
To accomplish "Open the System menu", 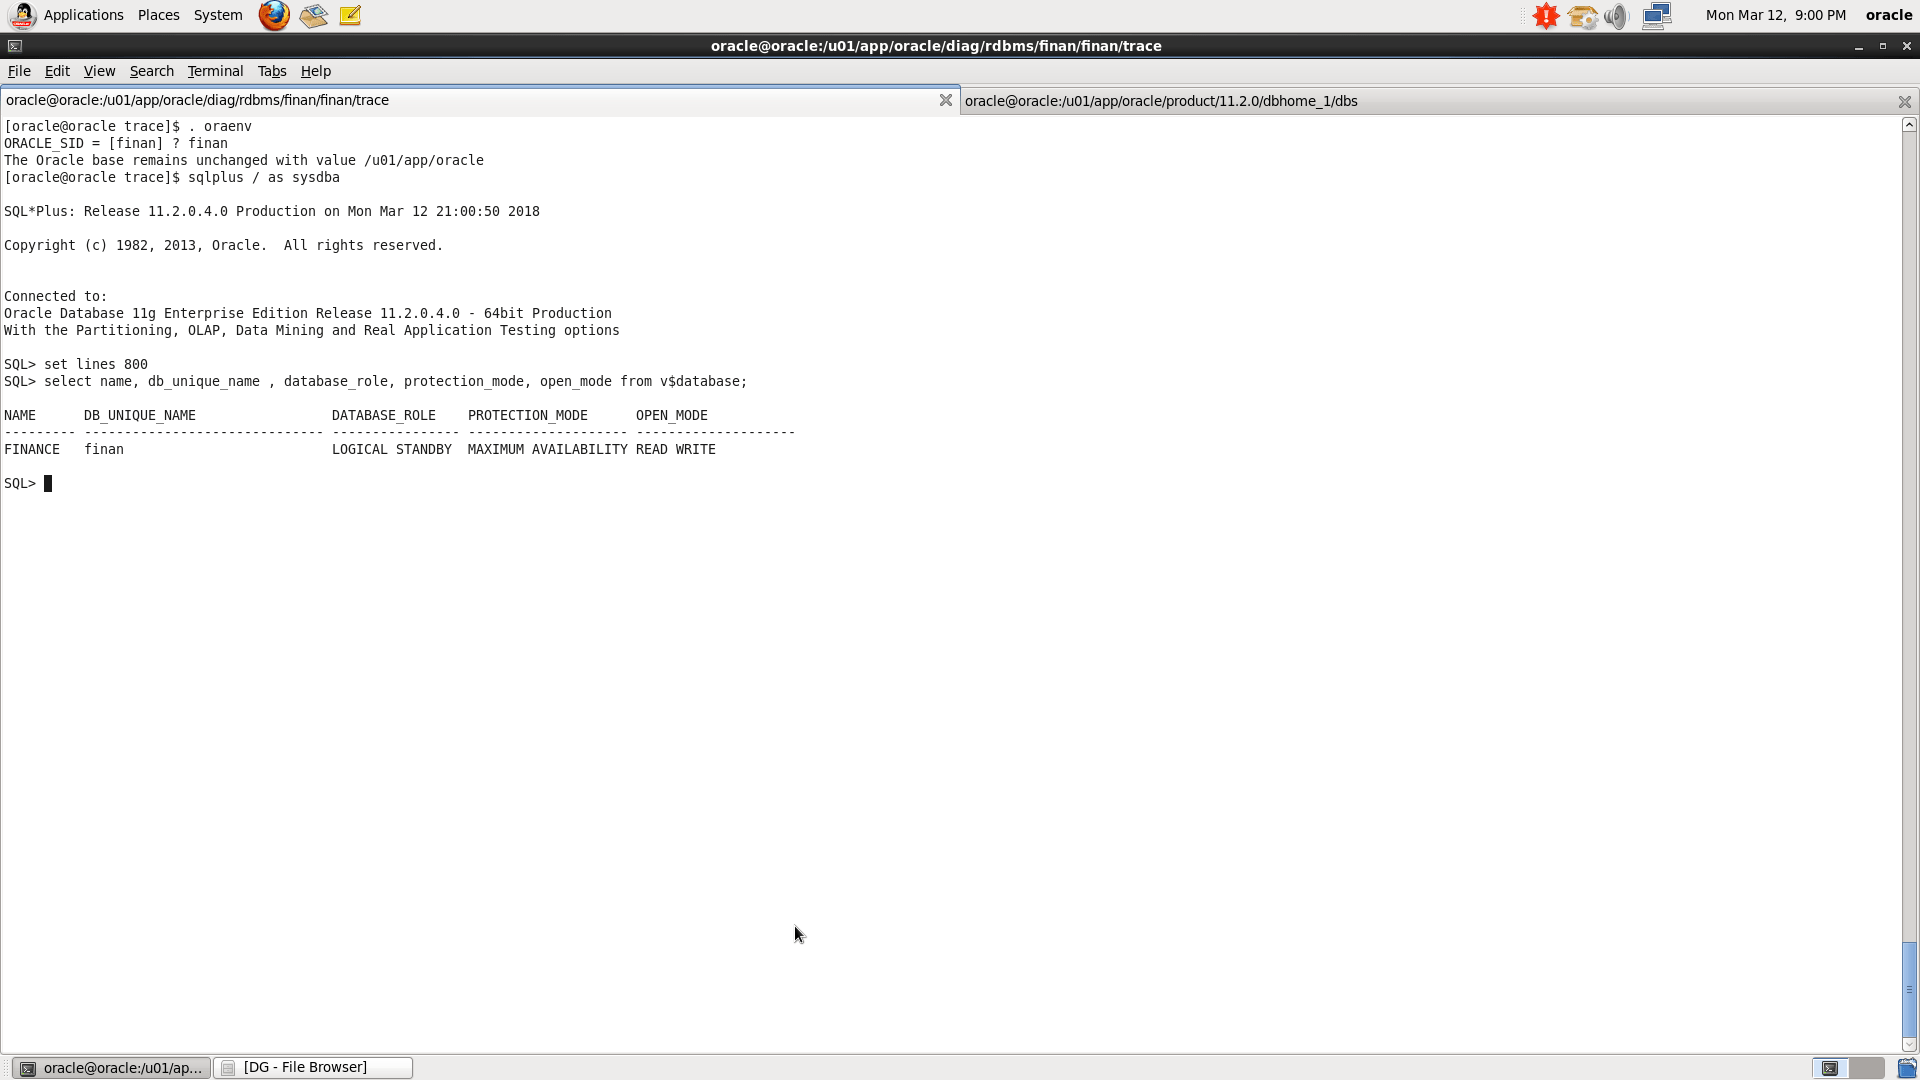I will point(217,15).
